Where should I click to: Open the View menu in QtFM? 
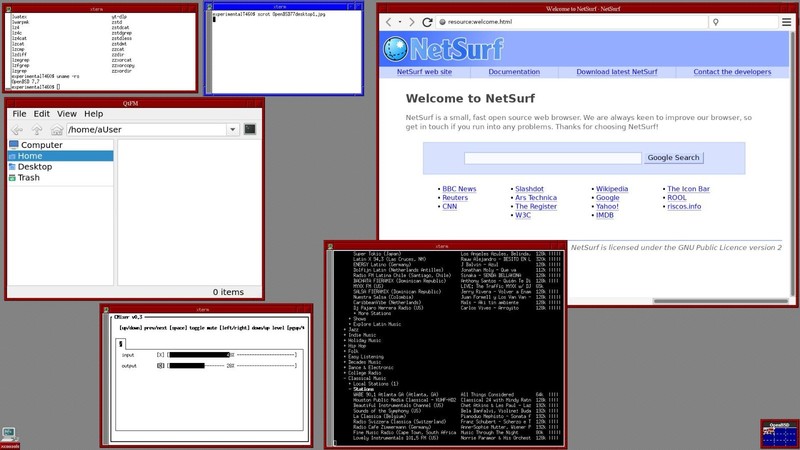pyautogui.click(x=66, y=114)
